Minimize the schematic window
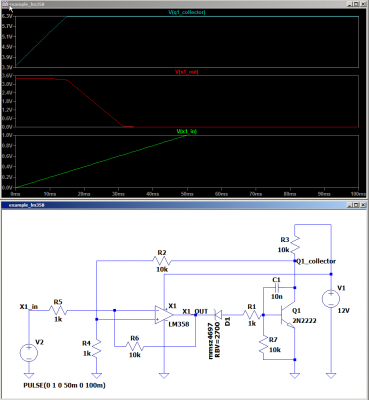Screen dimensions: 369x400 click(x=349, y=205)
